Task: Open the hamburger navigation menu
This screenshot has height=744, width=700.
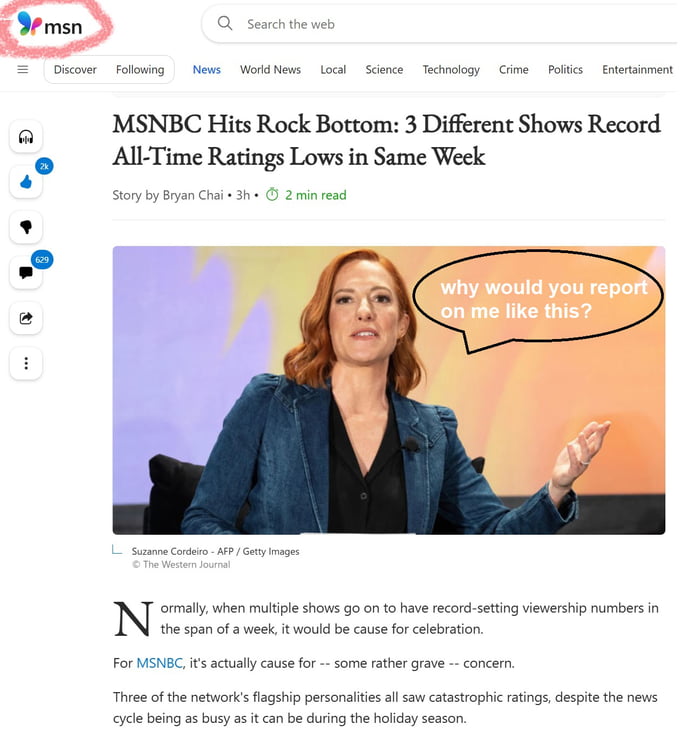Action: (23, 70)
